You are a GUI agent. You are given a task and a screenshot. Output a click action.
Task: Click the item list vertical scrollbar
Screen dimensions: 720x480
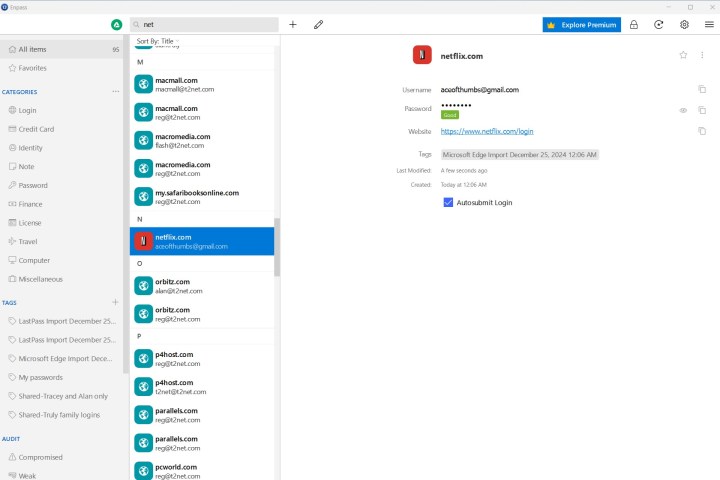tap(277, 245)
